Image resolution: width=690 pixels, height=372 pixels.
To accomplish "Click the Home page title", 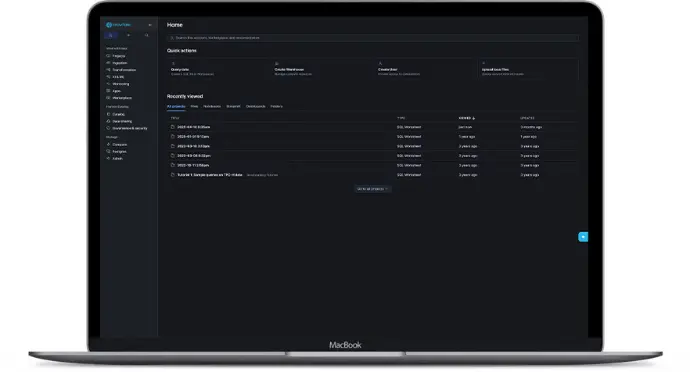I will (175, 25).
